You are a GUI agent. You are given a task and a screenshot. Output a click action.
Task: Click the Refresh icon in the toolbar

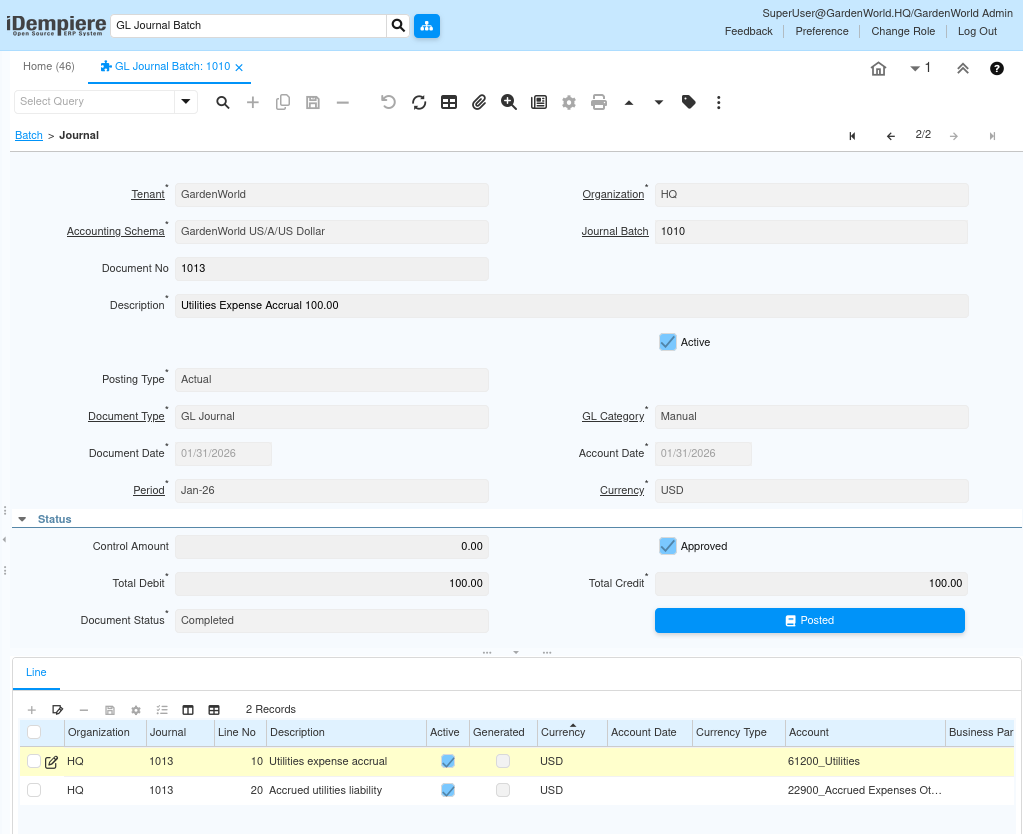[x=419, y=102]
